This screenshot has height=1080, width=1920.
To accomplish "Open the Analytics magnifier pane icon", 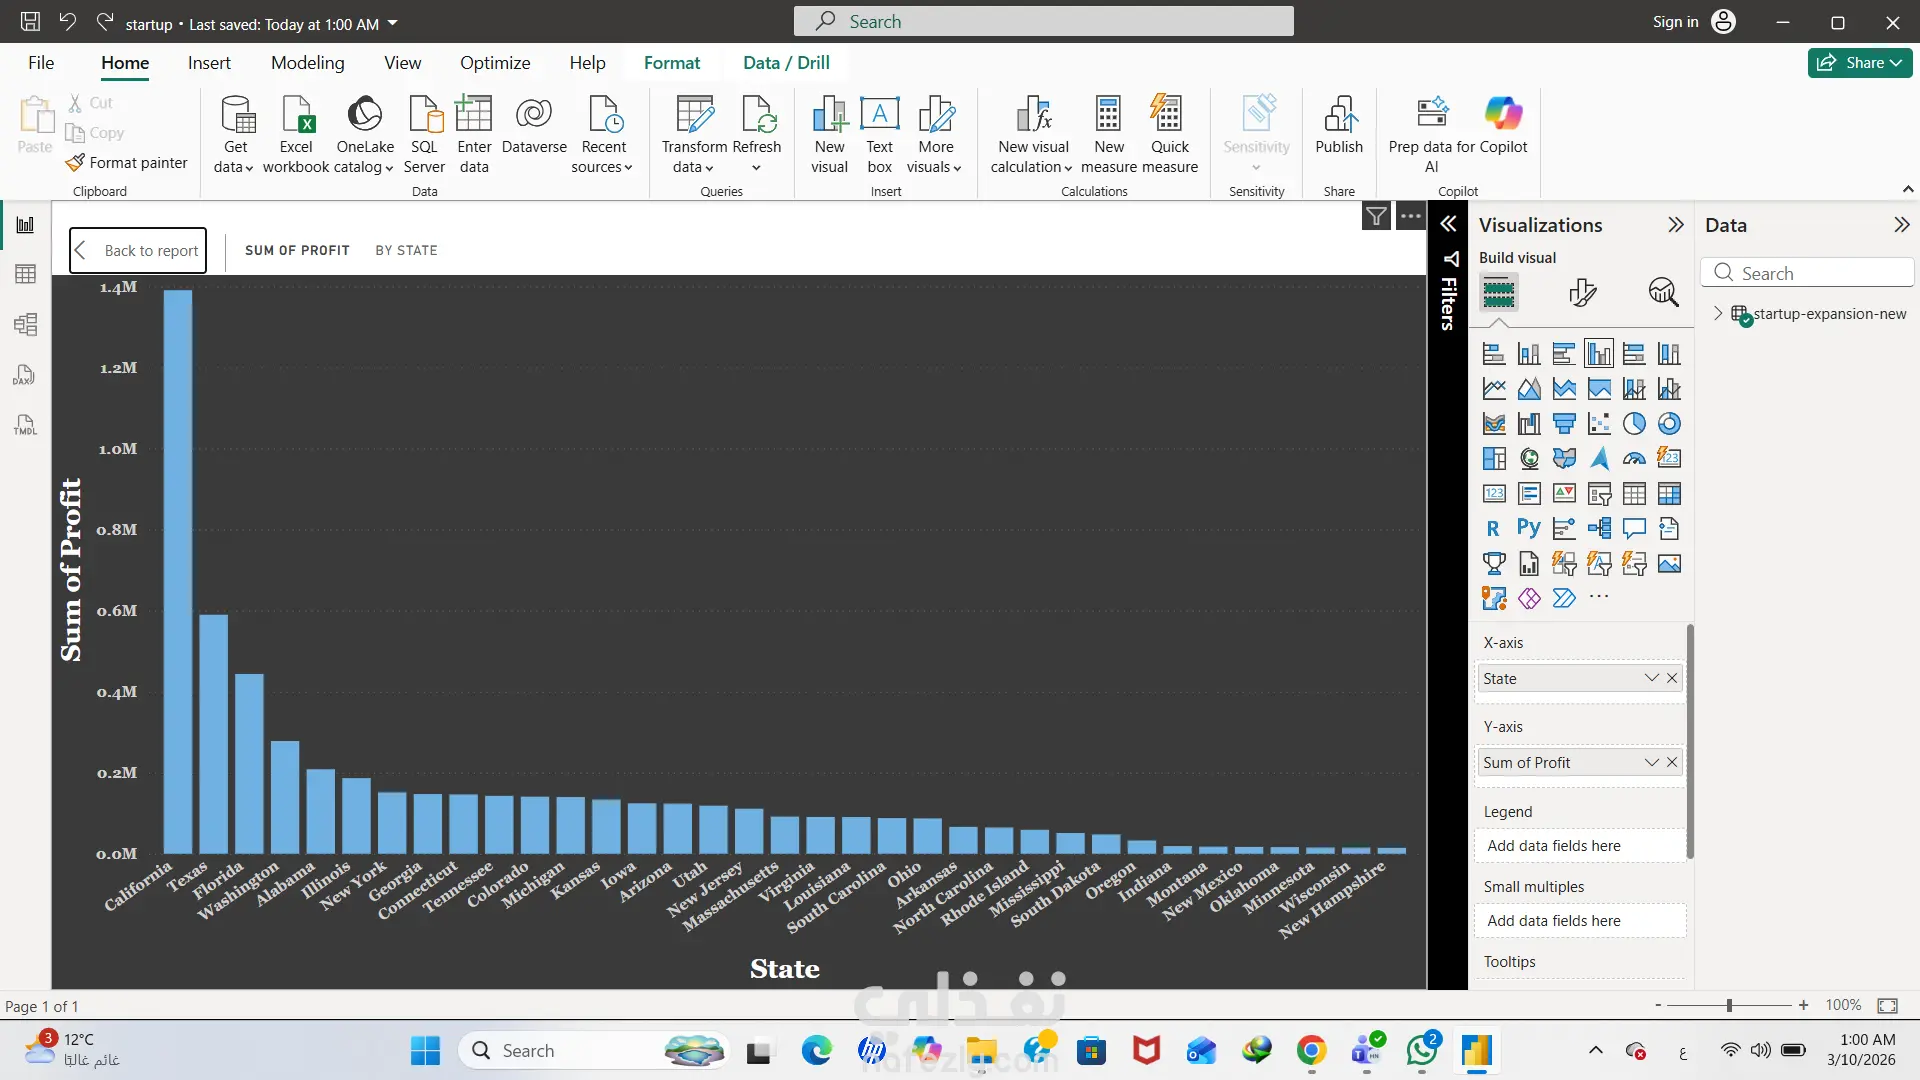I will coord(1663,292).
